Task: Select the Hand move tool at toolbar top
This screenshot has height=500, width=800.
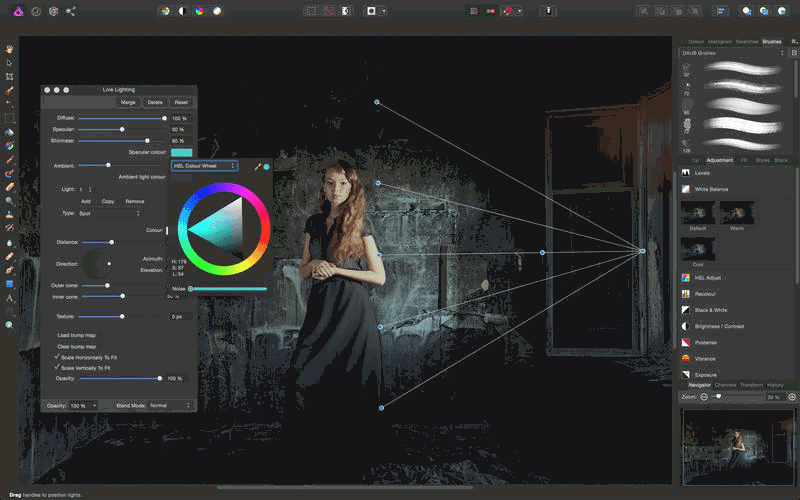Action: tap(9, 48)
